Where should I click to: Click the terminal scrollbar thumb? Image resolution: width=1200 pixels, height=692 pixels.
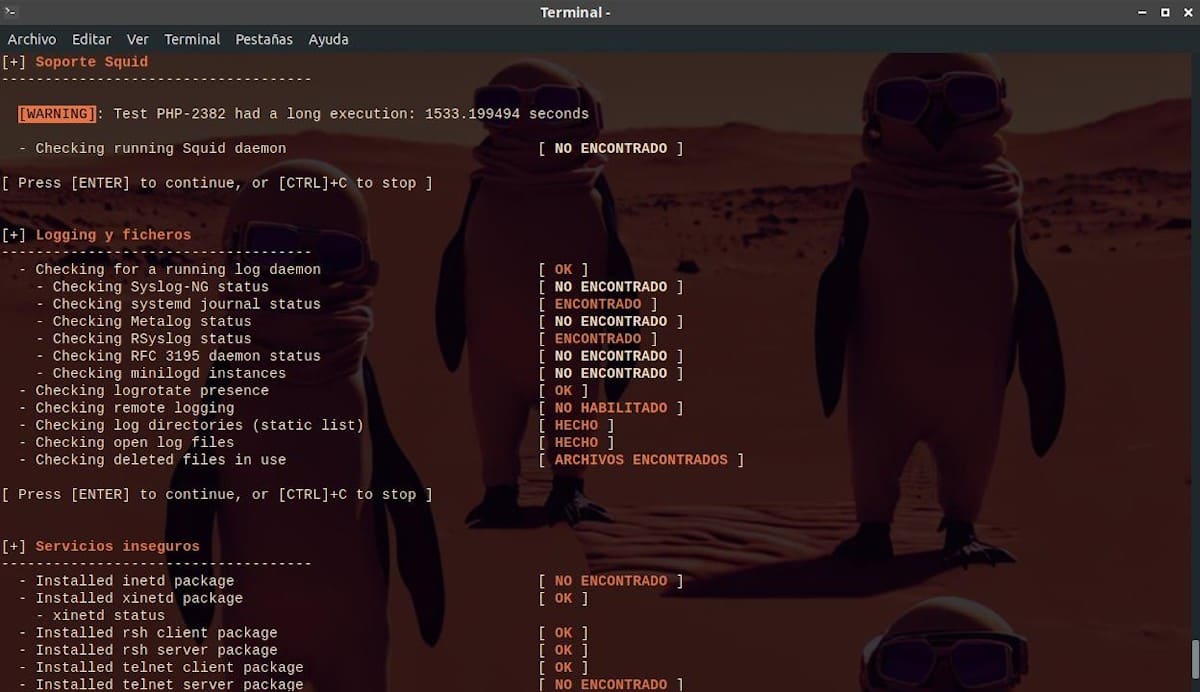(1194, 660)
